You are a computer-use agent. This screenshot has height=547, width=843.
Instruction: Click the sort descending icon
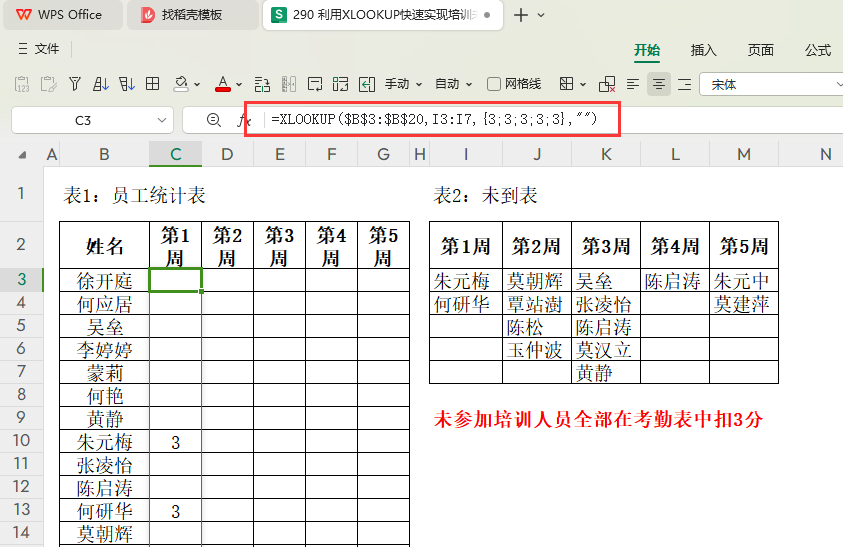(127, 84)
